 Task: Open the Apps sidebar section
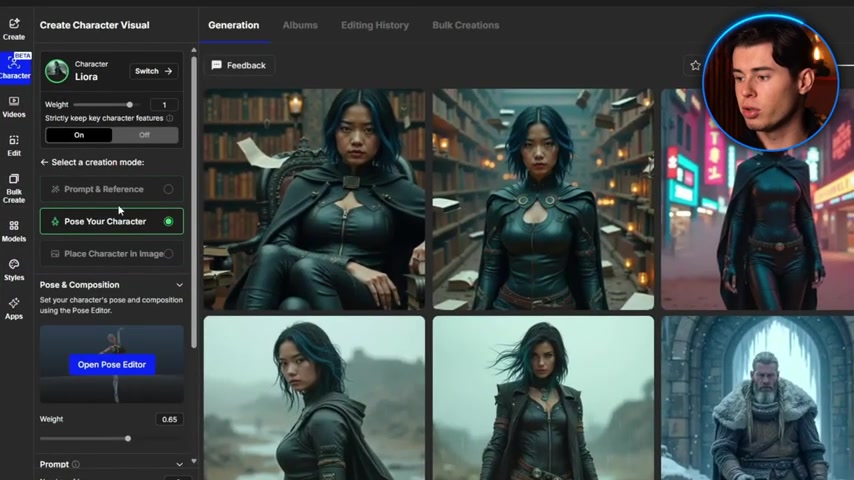tap(14, 308)
